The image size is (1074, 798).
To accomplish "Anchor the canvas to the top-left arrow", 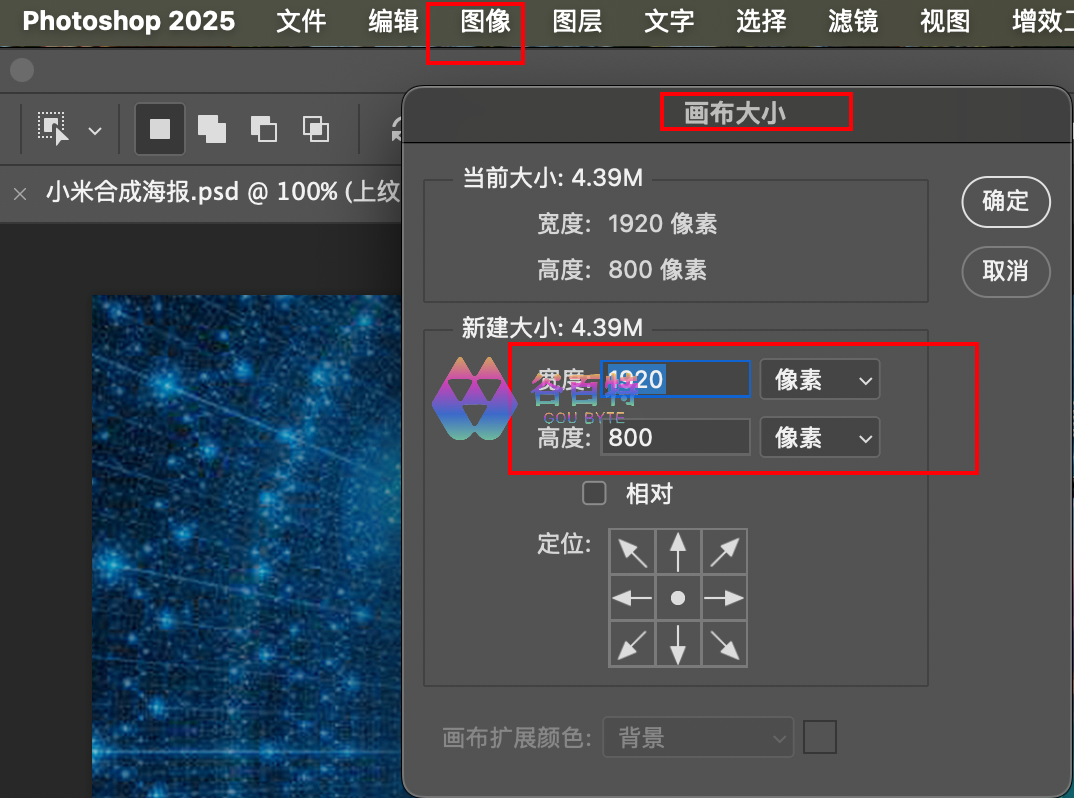I will coord(632,551).
